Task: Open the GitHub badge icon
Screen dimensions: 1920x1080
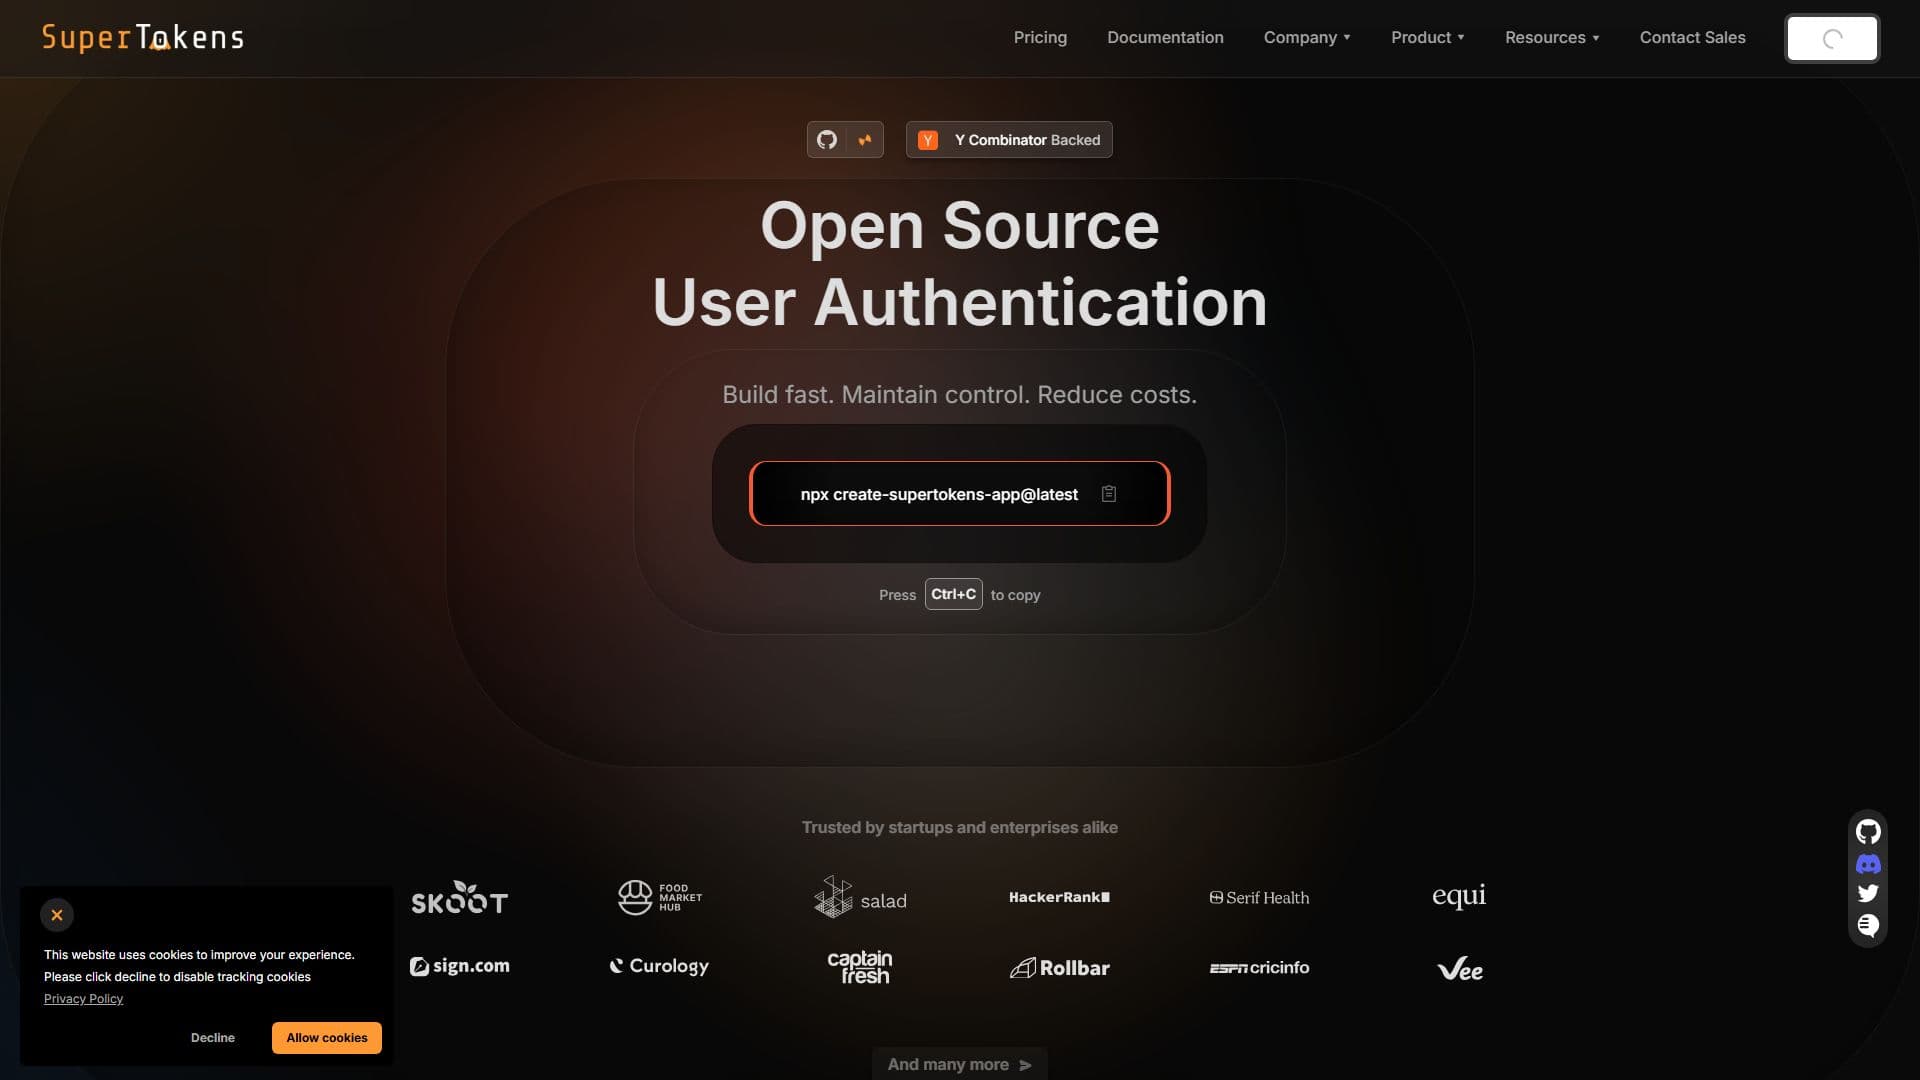Action: click(827, 140)
